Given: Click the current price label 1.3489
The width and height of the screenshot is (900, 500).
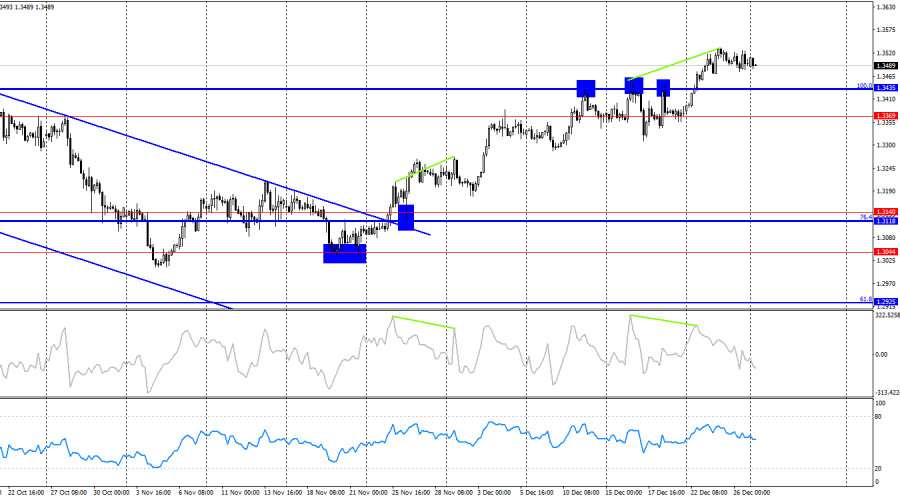Looking at the screenshot, I should (886, 66).
